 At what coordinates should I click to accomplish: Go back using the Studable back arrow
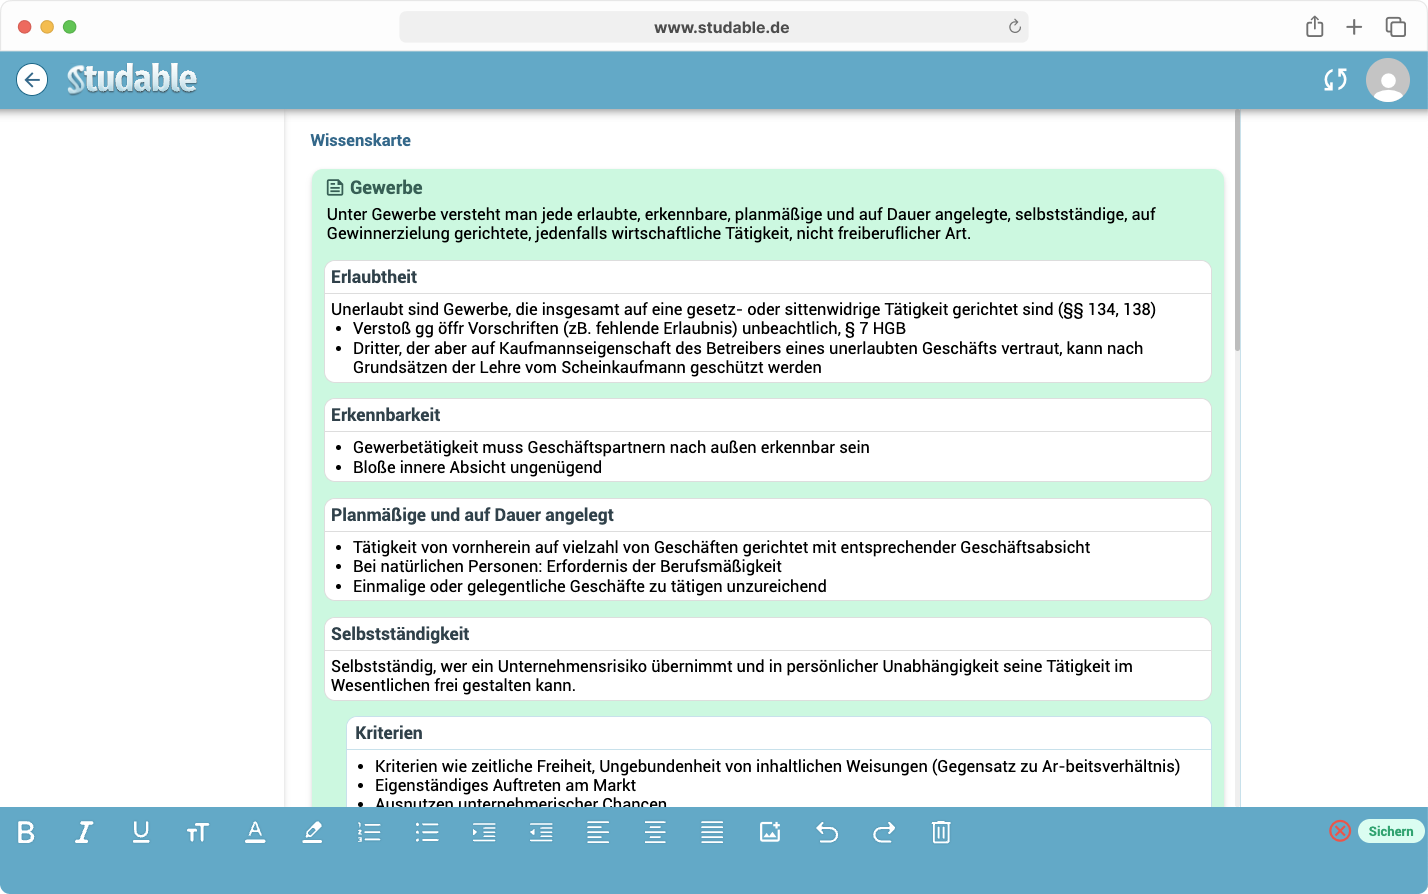pyautogui.click(x=32, y=80)
